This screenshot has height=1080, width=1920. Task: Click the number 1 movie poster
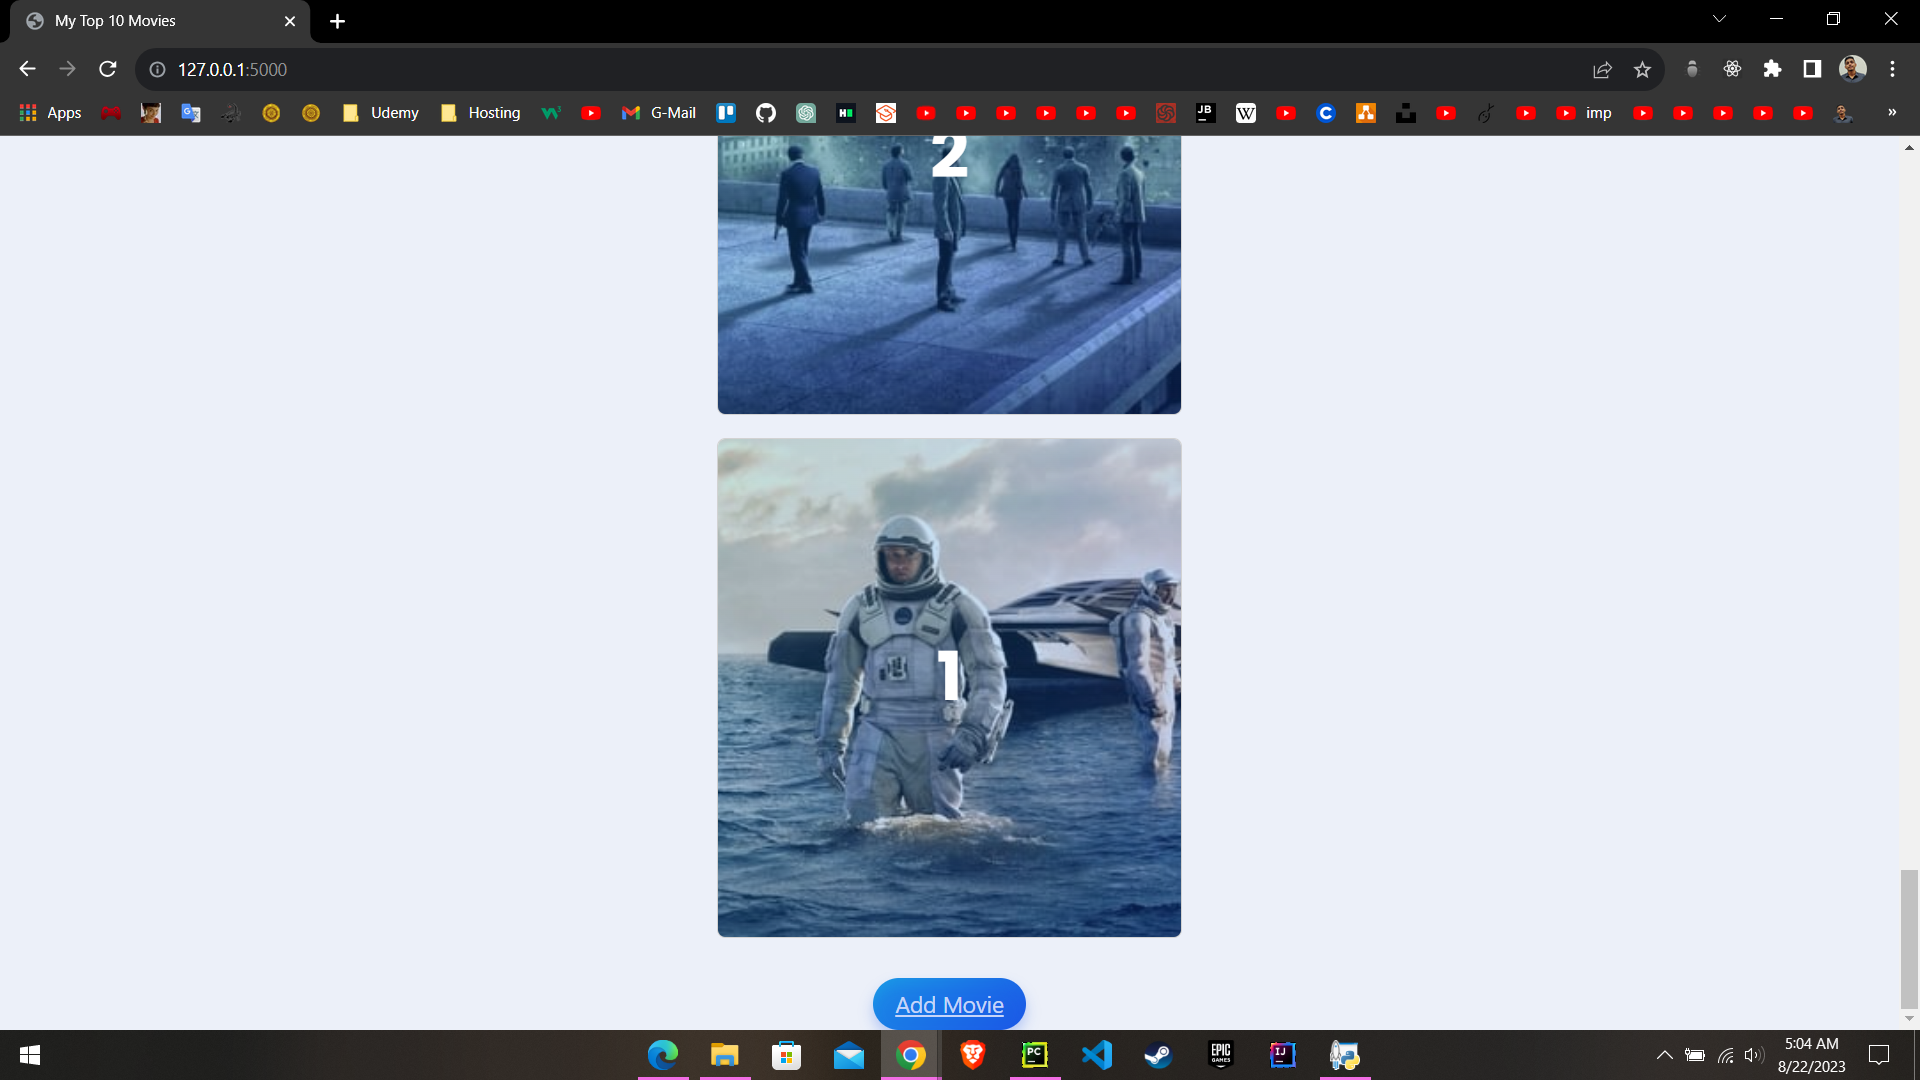pos(949,687)
